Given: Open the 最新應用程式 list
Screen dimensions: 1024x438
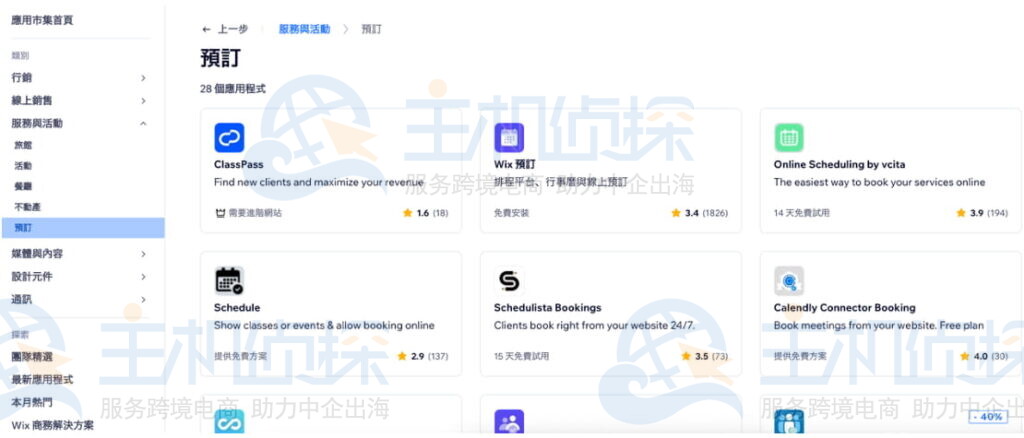Looking at the screenshot, I should [x=42, y=379].
